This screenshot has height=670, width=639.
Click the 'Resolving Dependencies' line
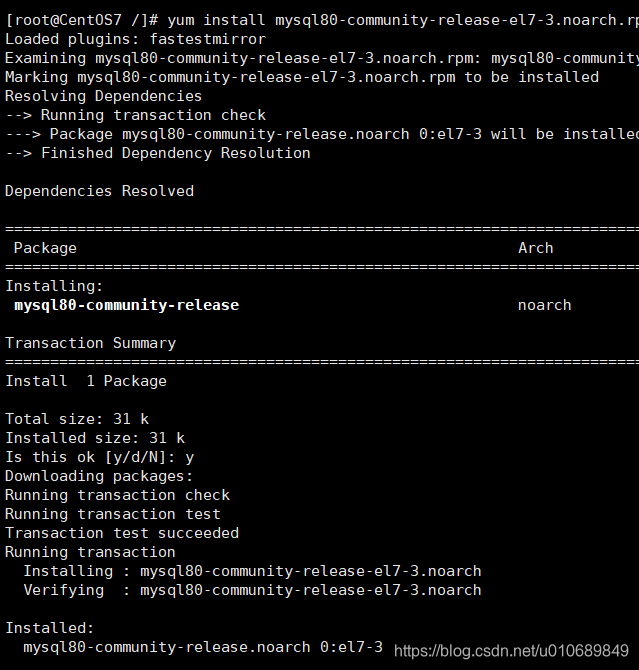(103, 96)
